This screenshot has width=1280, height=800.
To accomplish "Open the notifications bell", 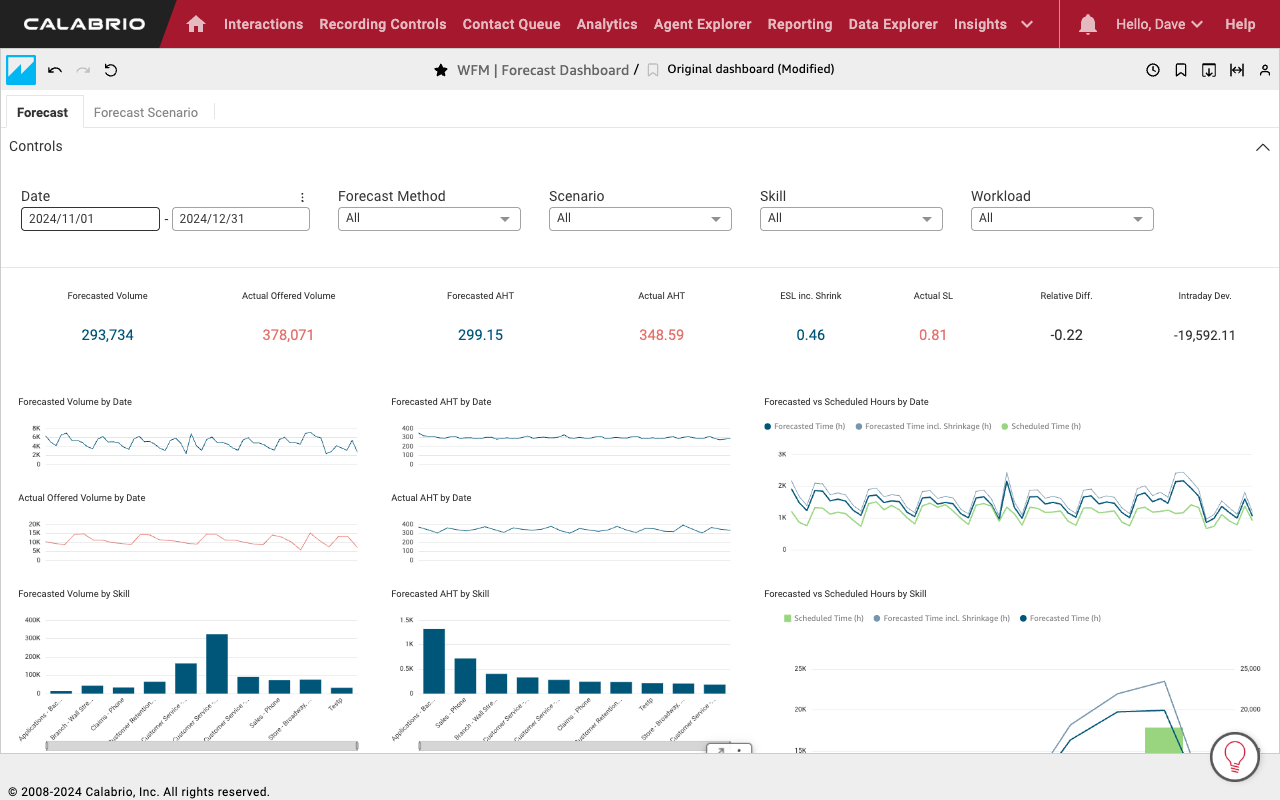I will pyautogui.click(x=1088, y=24).
